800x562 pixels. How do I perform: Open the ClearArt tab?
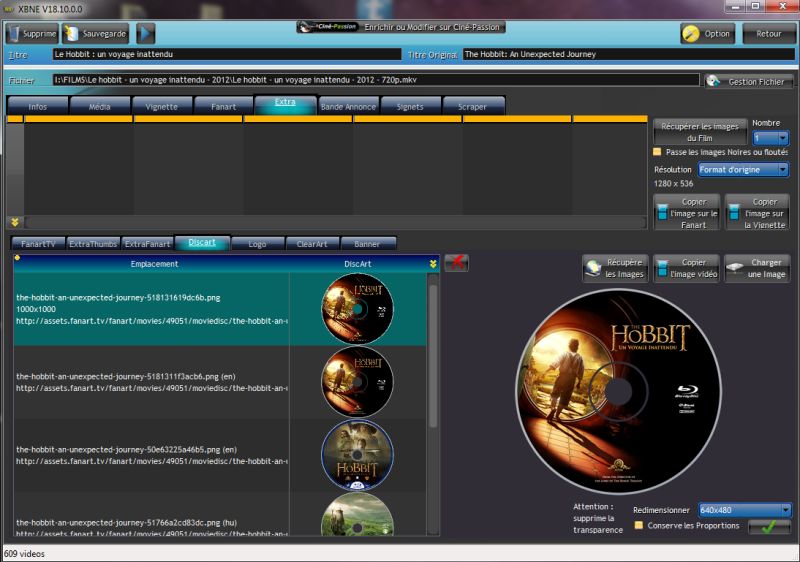click(311, 243)
